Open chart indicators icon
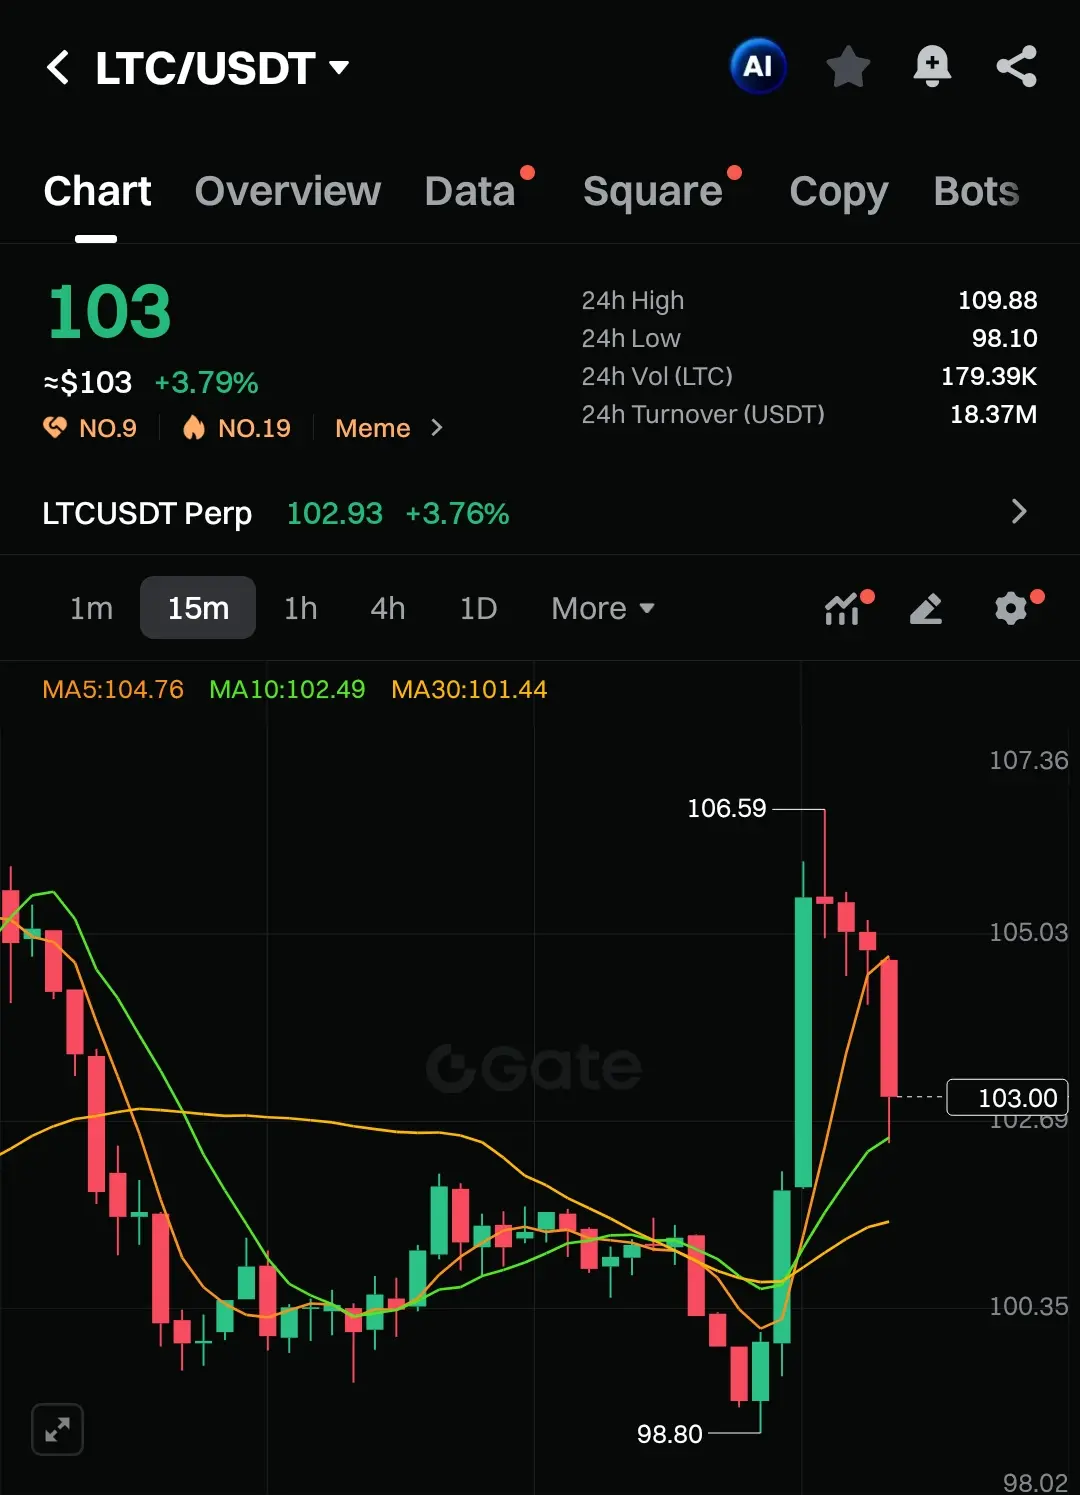 (x=843, y=608)
